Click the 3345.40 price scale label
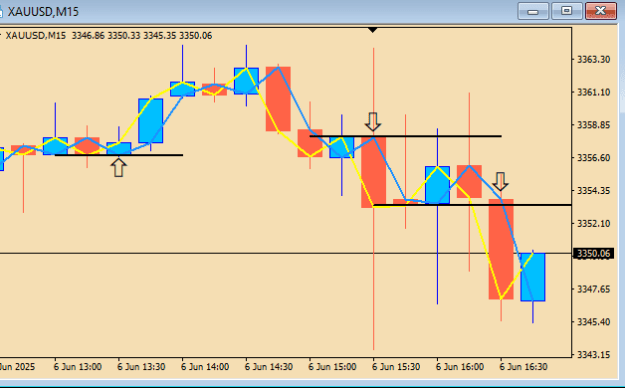 (x=594, y=321)
